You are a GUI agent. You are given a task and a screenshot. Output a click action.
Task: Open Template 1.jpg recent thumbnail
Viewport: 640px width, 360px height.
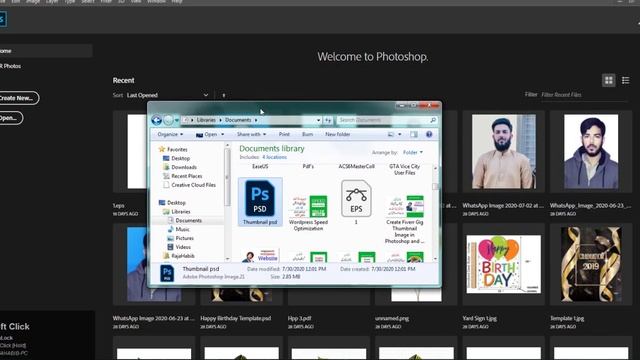click(x=591, y=264)
